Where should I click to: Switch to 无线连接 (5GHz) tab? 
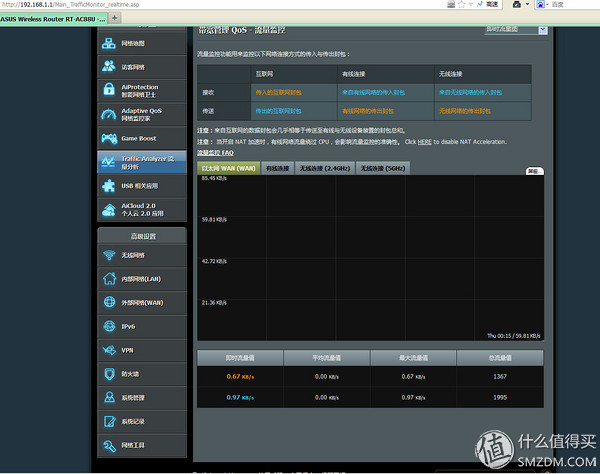pyautogui.click(x=383, y=168)
